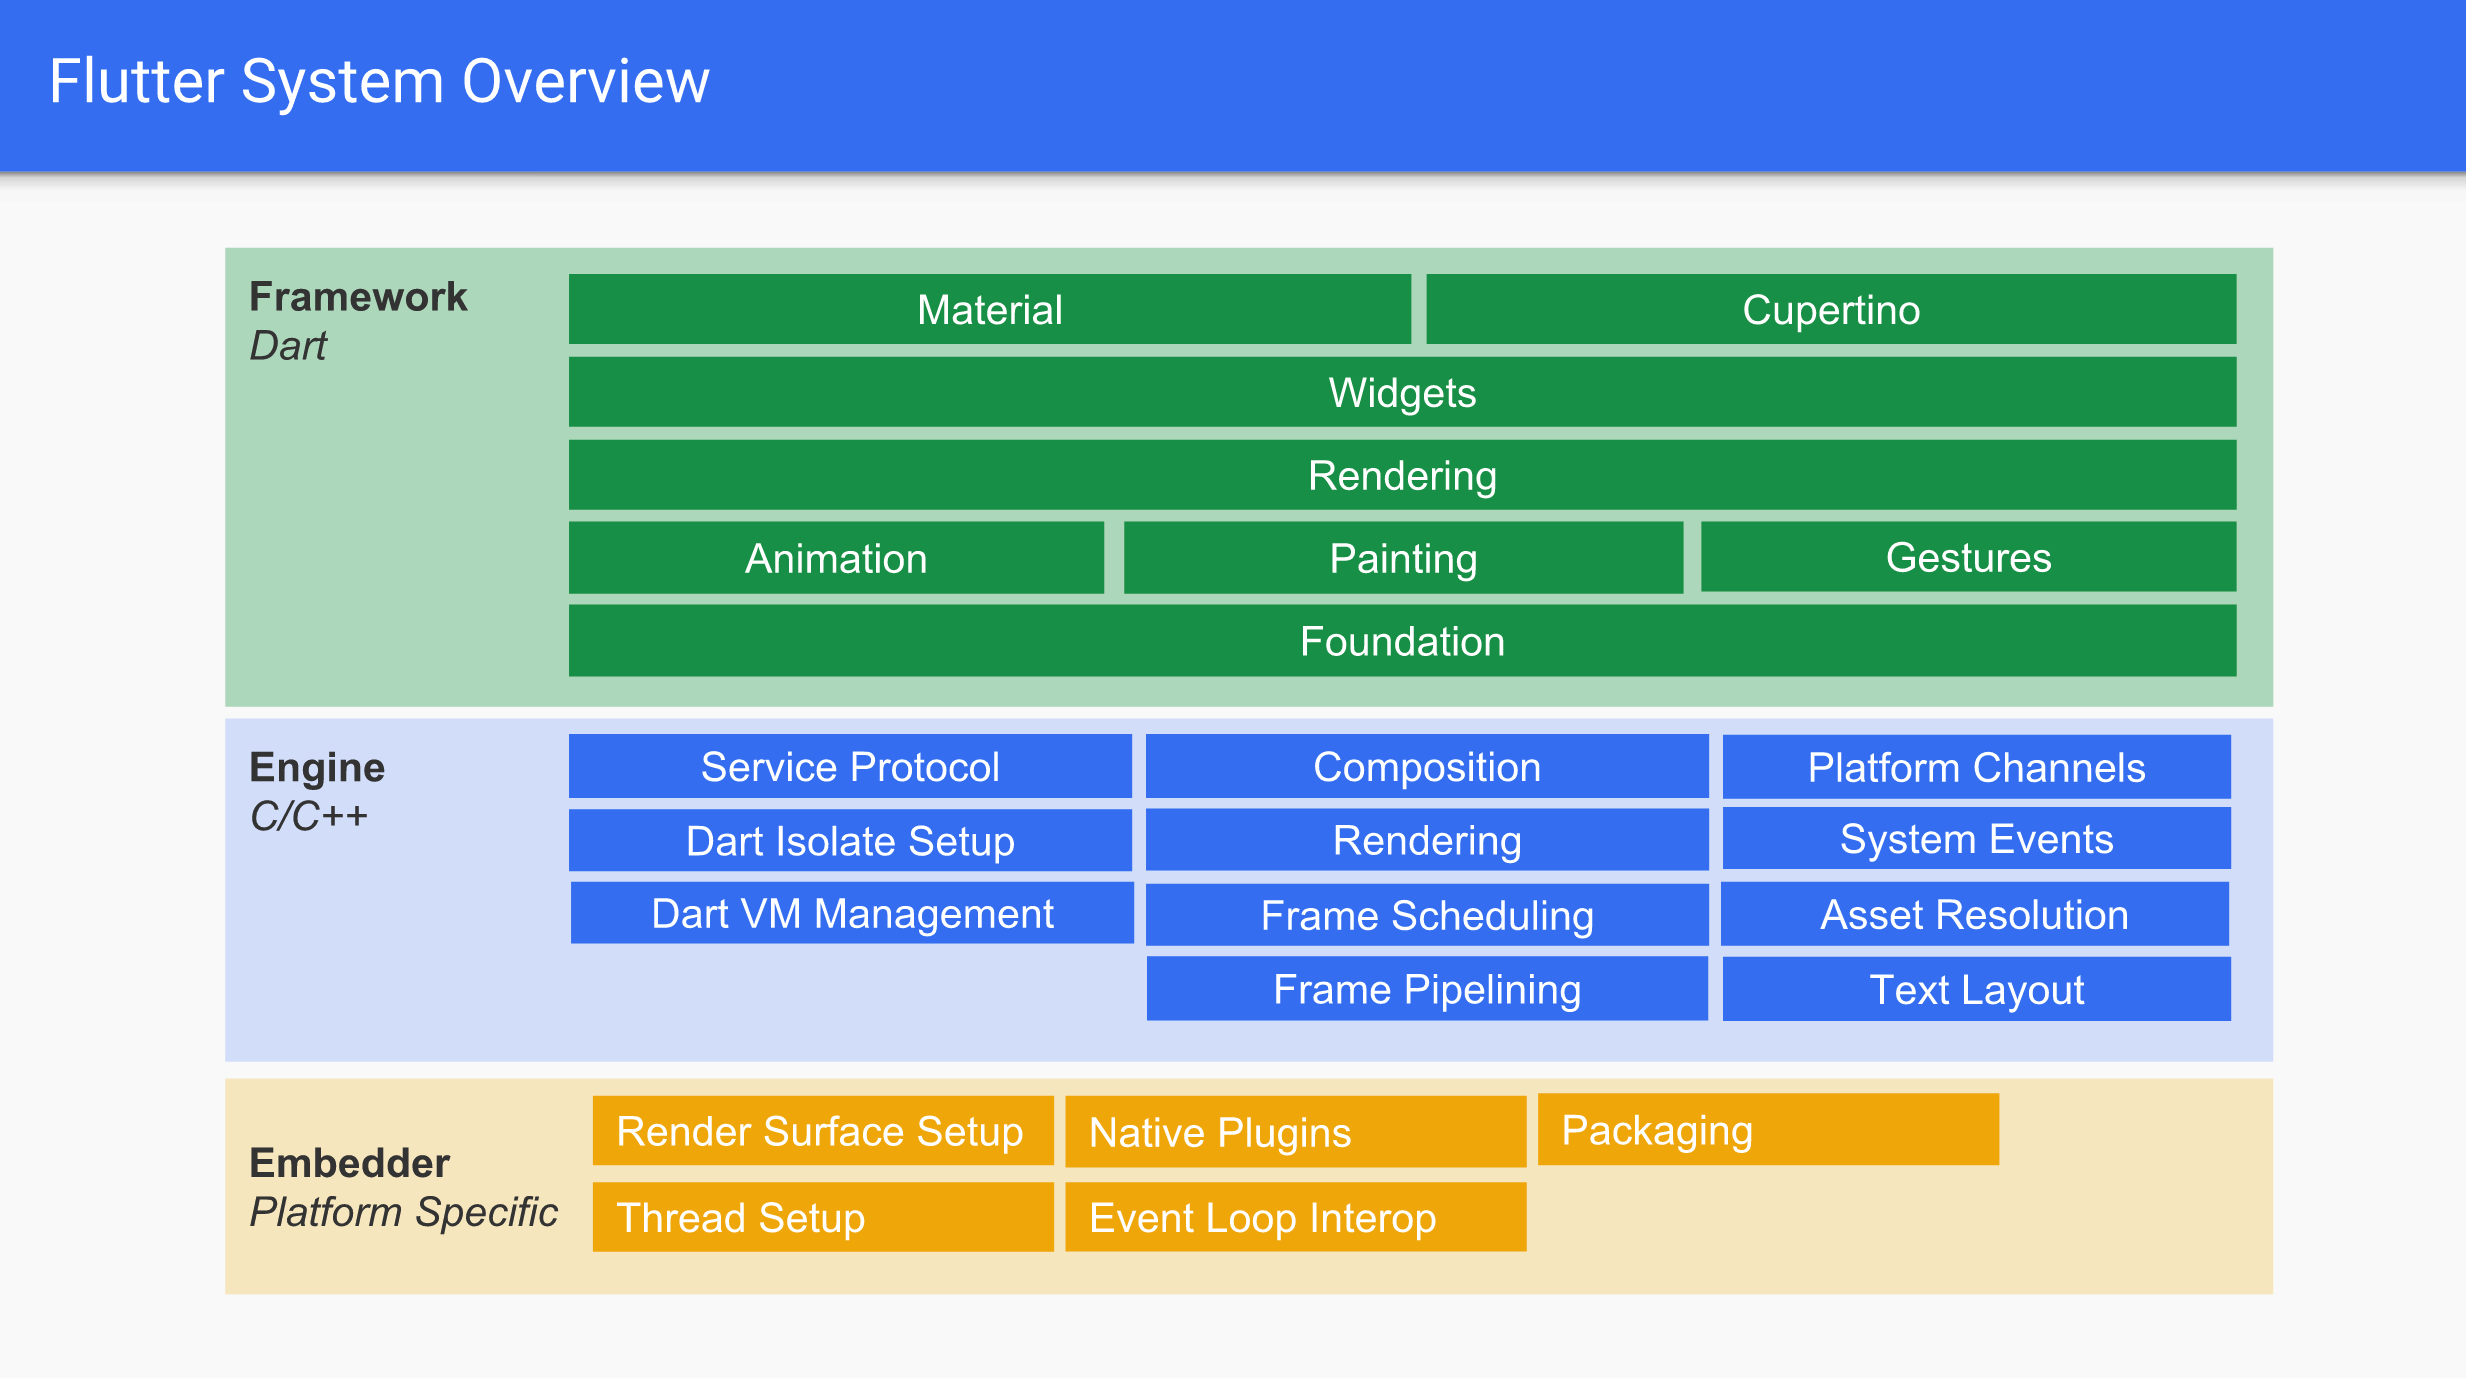Select the Frame Pipelining box
Viewport: 2466px width, 1378px height.
[x=1427, y=989]
